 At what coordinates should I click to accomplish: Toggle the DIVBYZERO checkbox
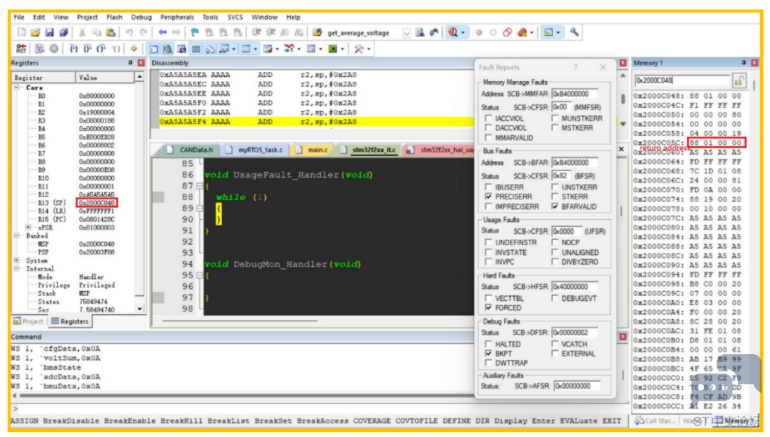click(x=555, y=262)
